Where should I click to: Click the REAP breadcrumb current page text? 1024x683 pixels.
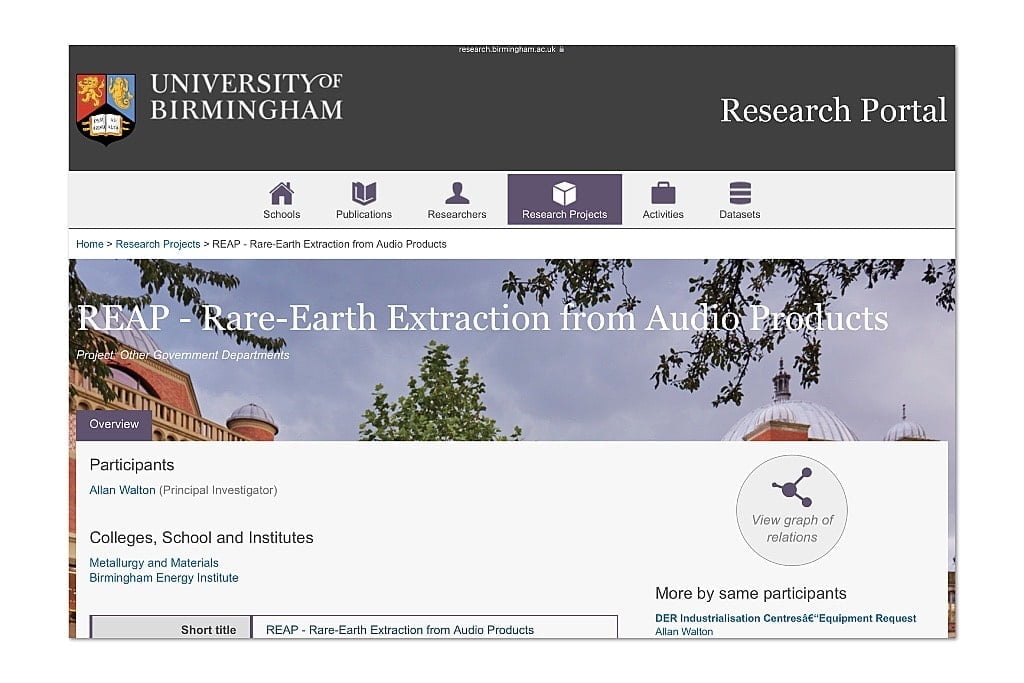click(329, 244)
